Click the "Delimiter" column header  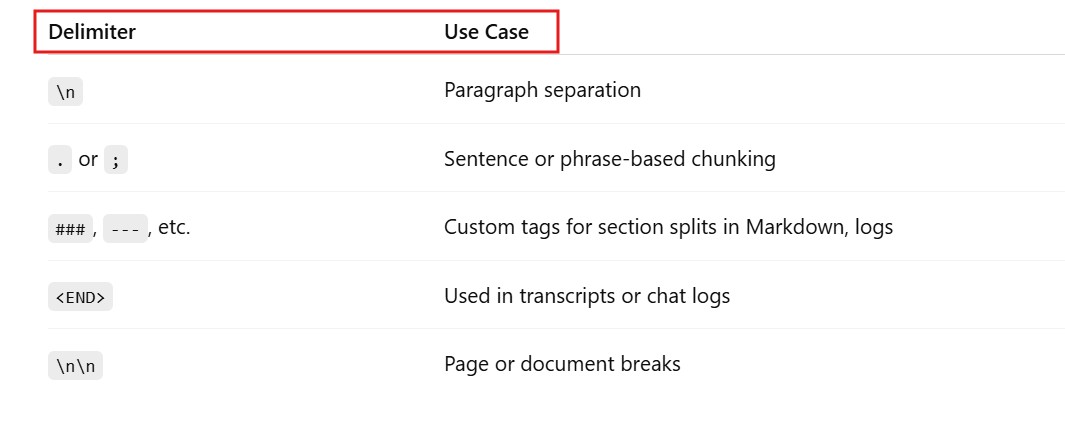point(92,32)
